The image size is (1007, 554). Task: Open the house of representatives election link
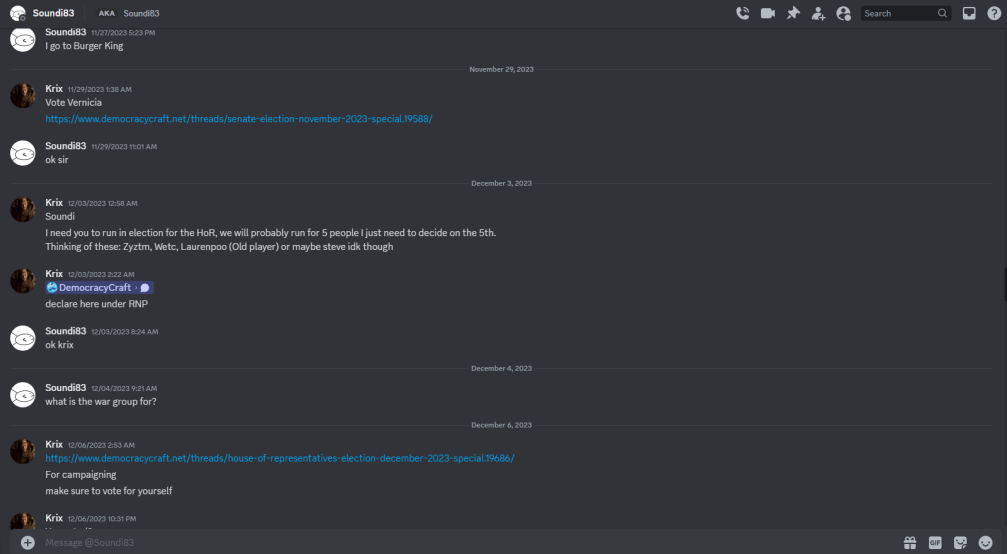279,458
